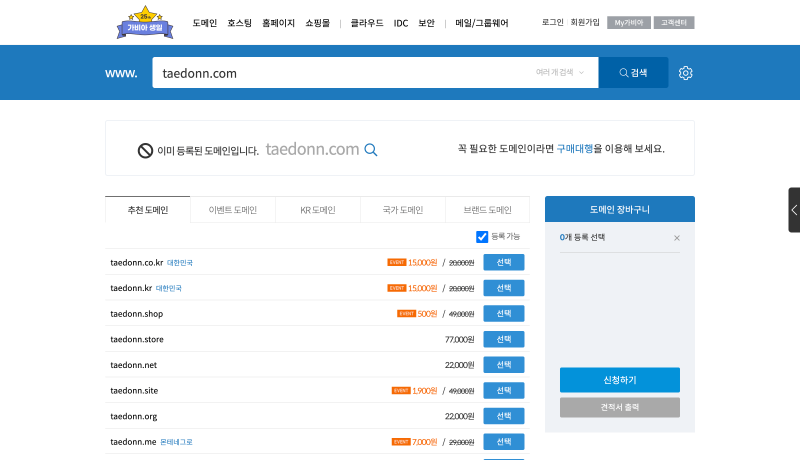Select taedonn.shop with 선택 button

(x=504, y=313)
